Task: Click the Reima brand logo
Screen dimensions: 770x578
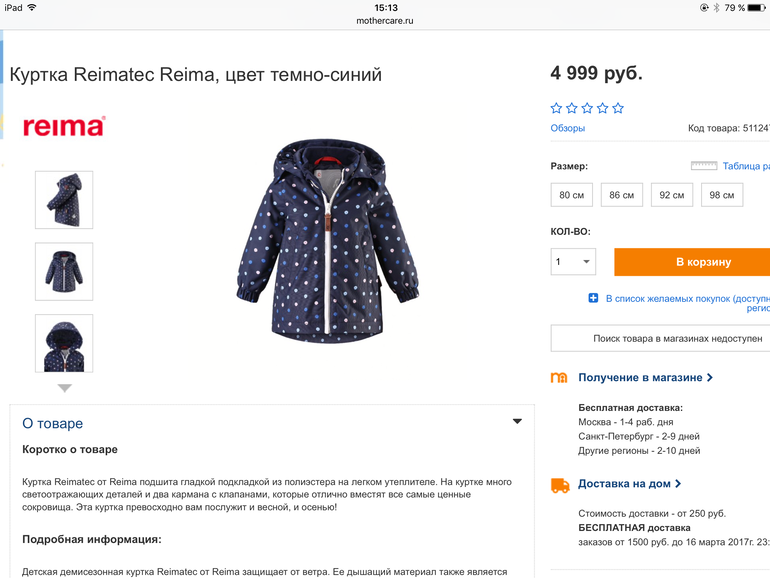Action: click(64, 126)
